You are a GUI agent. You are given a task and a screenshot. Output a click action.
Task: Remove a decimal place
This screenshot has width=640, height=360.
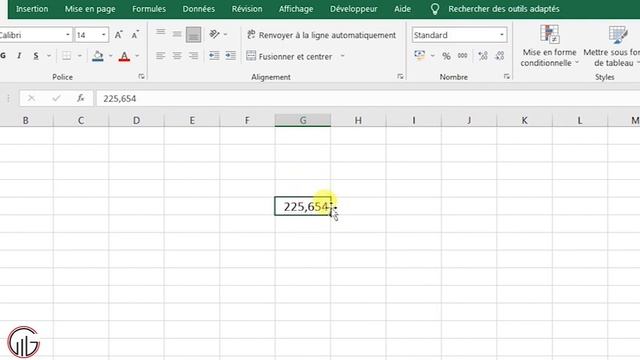pyautogui.click(x=500, y=56)
